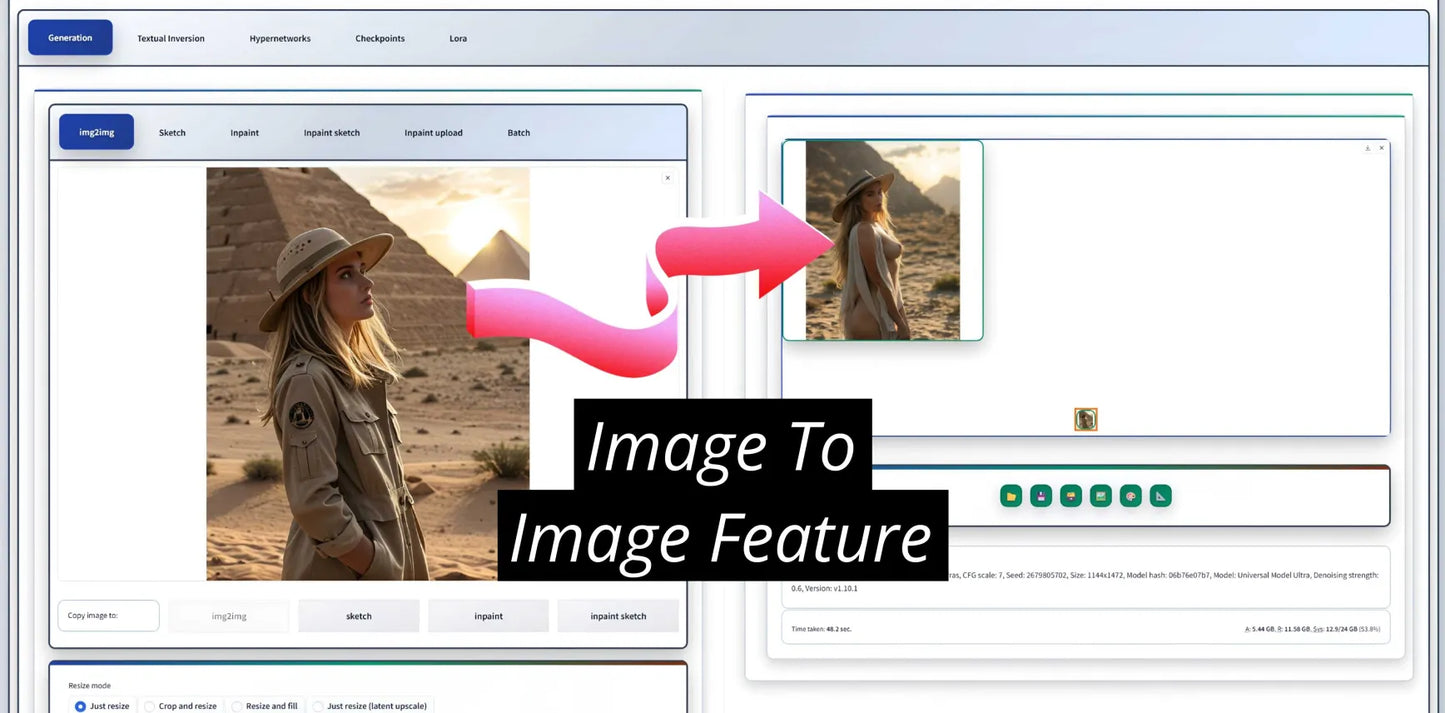Viewport: 1445px width, 713px height.
Task: Select the Just resize radio option
Action: (81, 706)
